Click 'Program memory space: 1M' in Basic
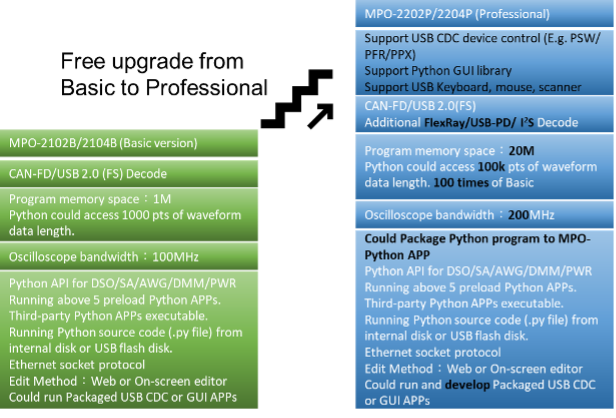 click(x=90, y=199)
